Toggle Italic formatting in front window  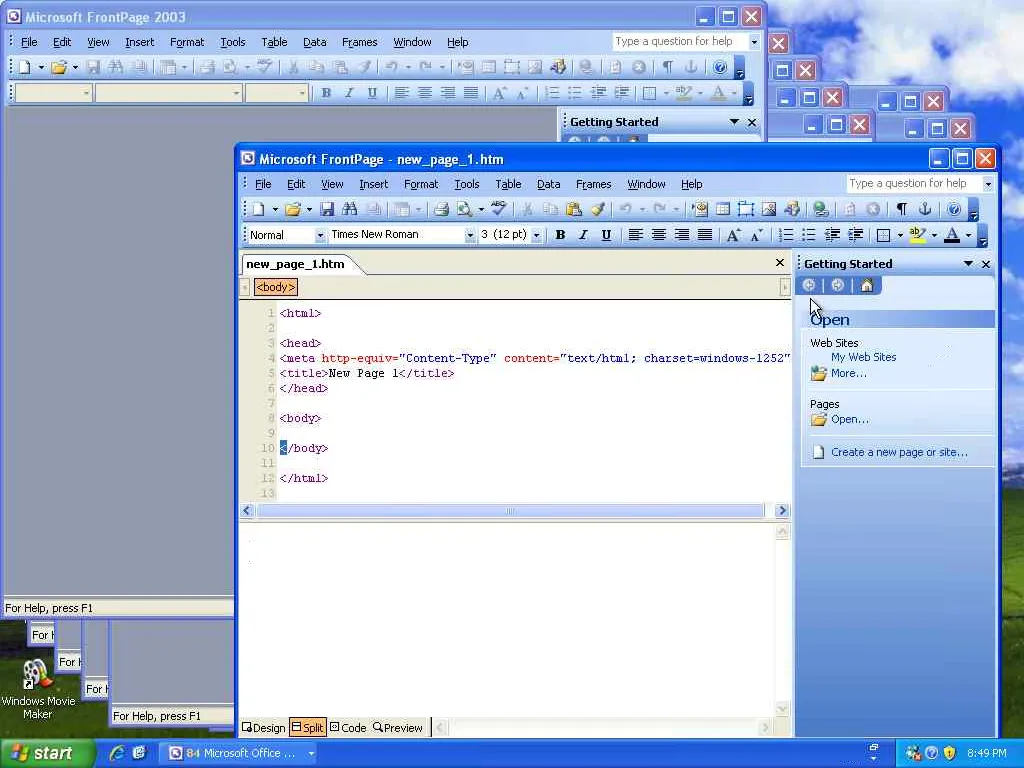point(583,235)
